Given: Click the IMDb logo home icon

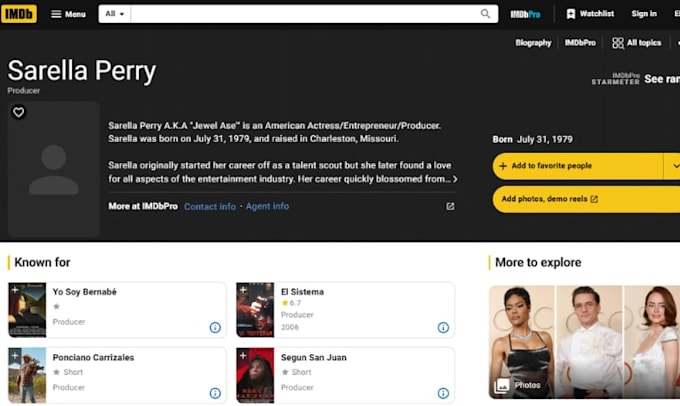Looking at the screenshot, I should (x=19, y=14).
